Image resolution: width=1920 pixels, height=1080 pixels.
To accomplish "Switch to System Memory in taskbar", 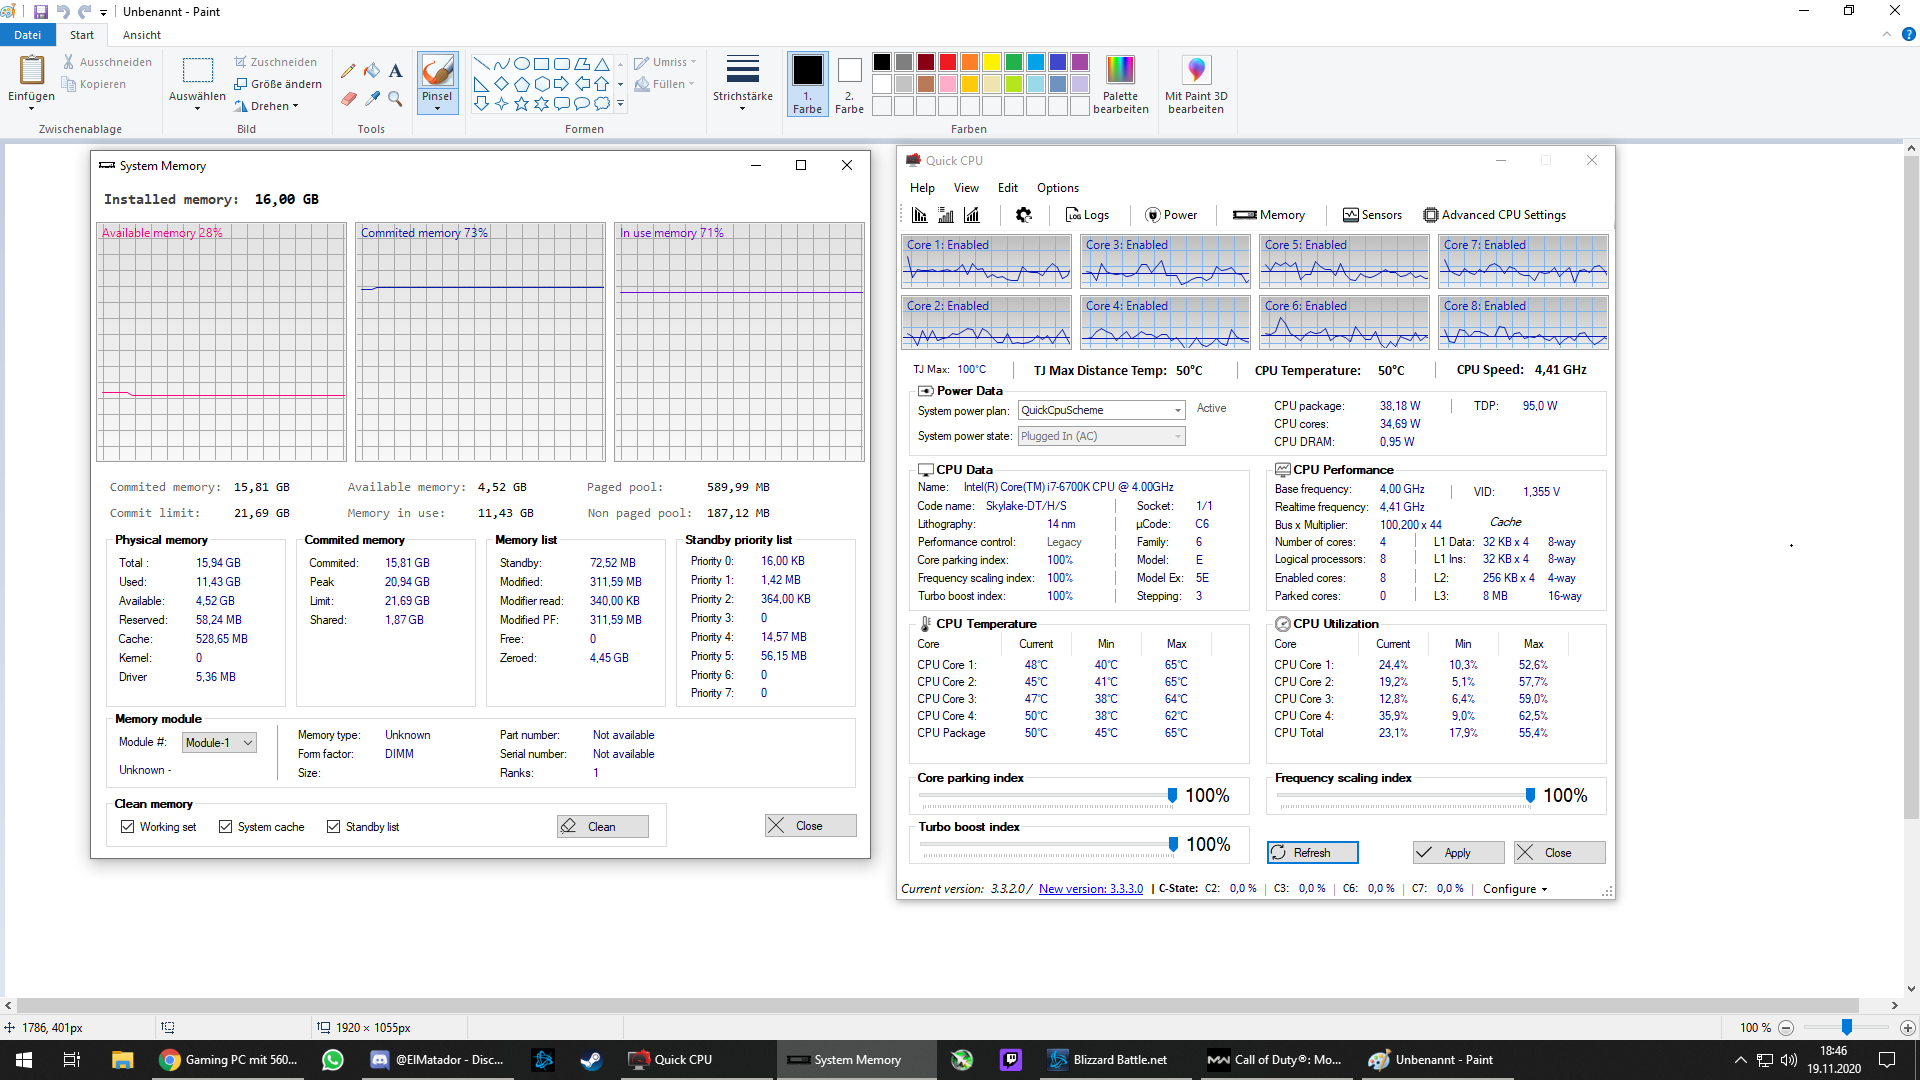I will [x=855, y=1060].
